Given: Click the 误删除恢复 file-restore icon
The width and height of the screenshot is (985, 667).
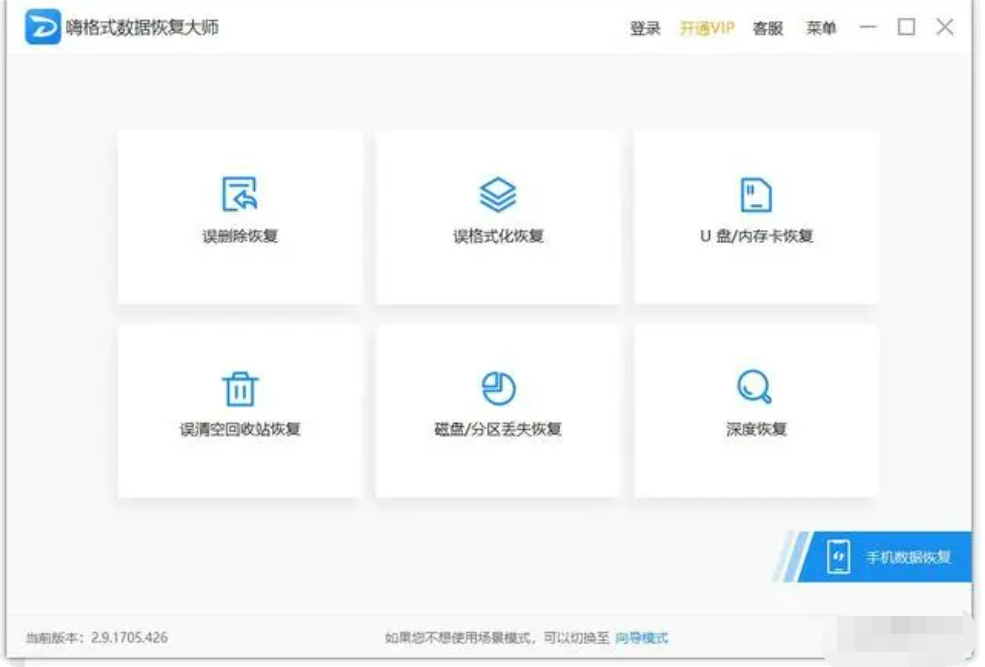Looking at the screenshot, I should 240,194.
